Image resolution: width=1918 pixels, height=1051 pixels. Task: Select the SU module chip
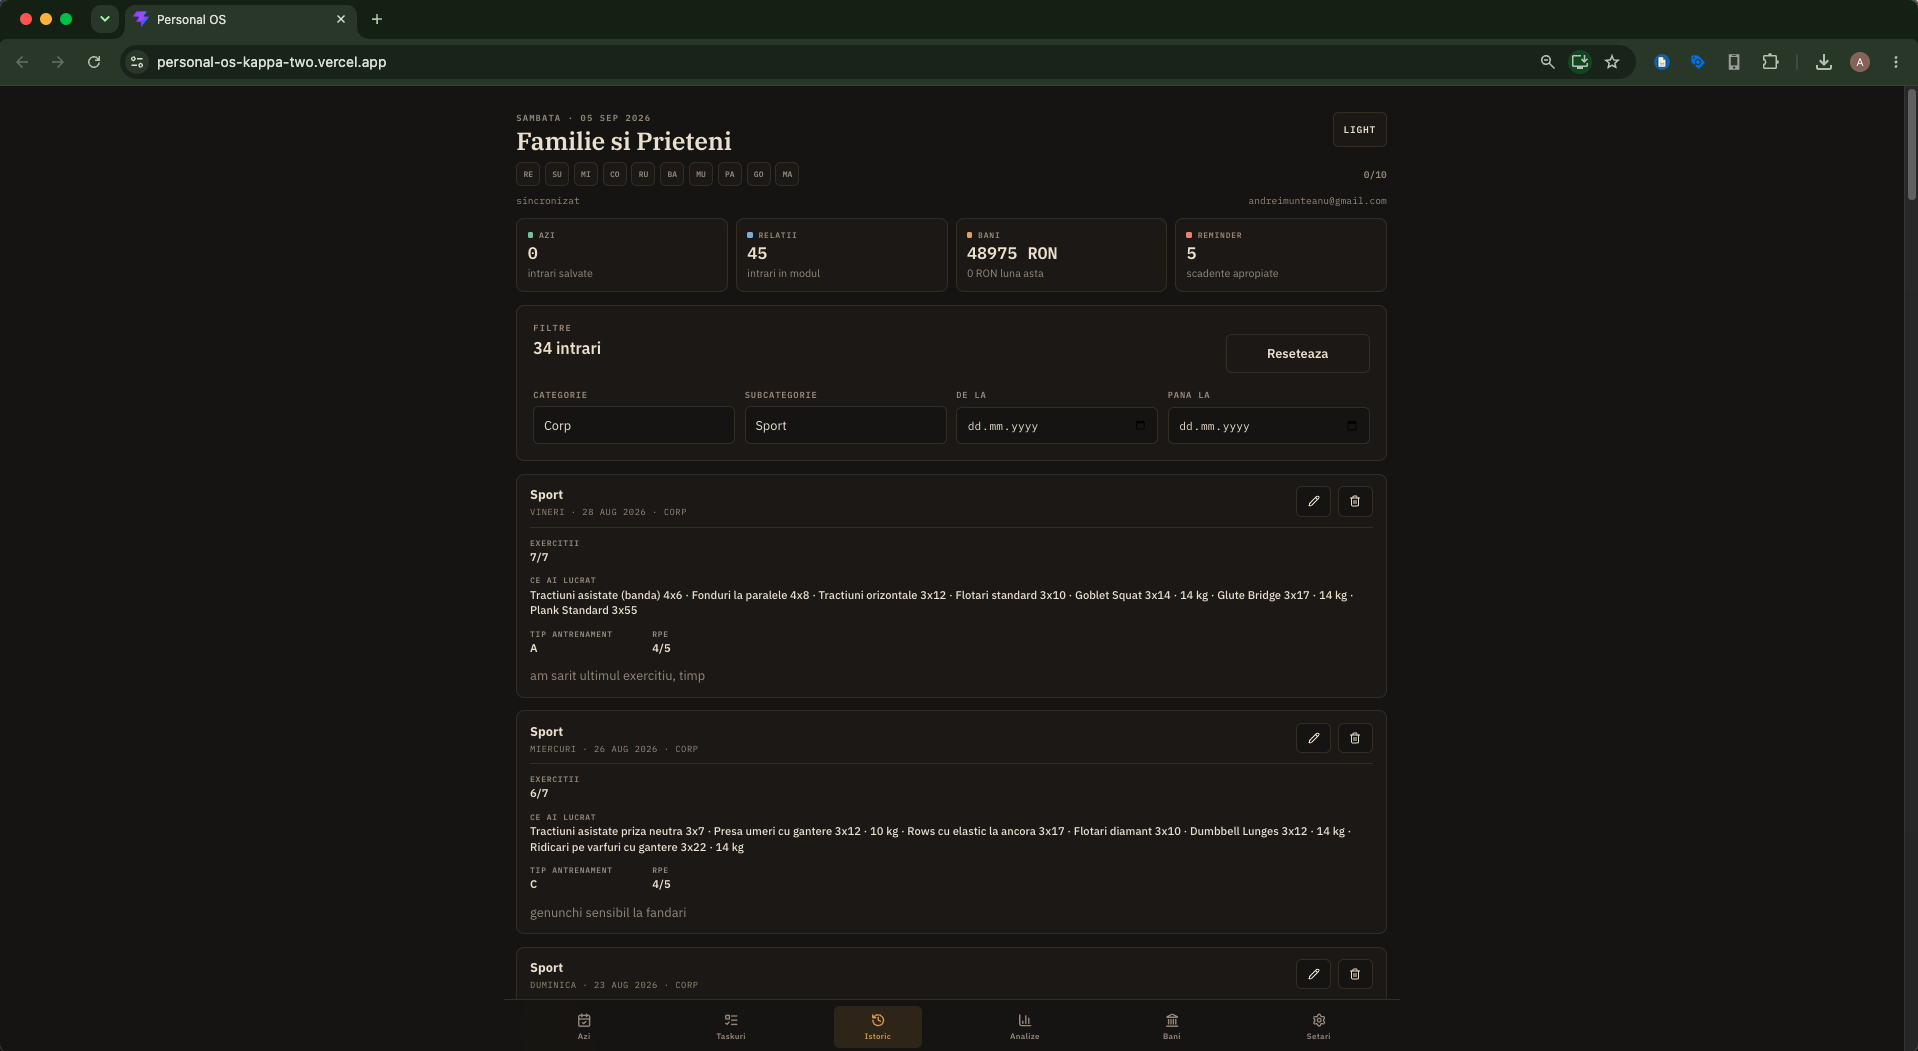pyautogui.click(x=557, y=174)
